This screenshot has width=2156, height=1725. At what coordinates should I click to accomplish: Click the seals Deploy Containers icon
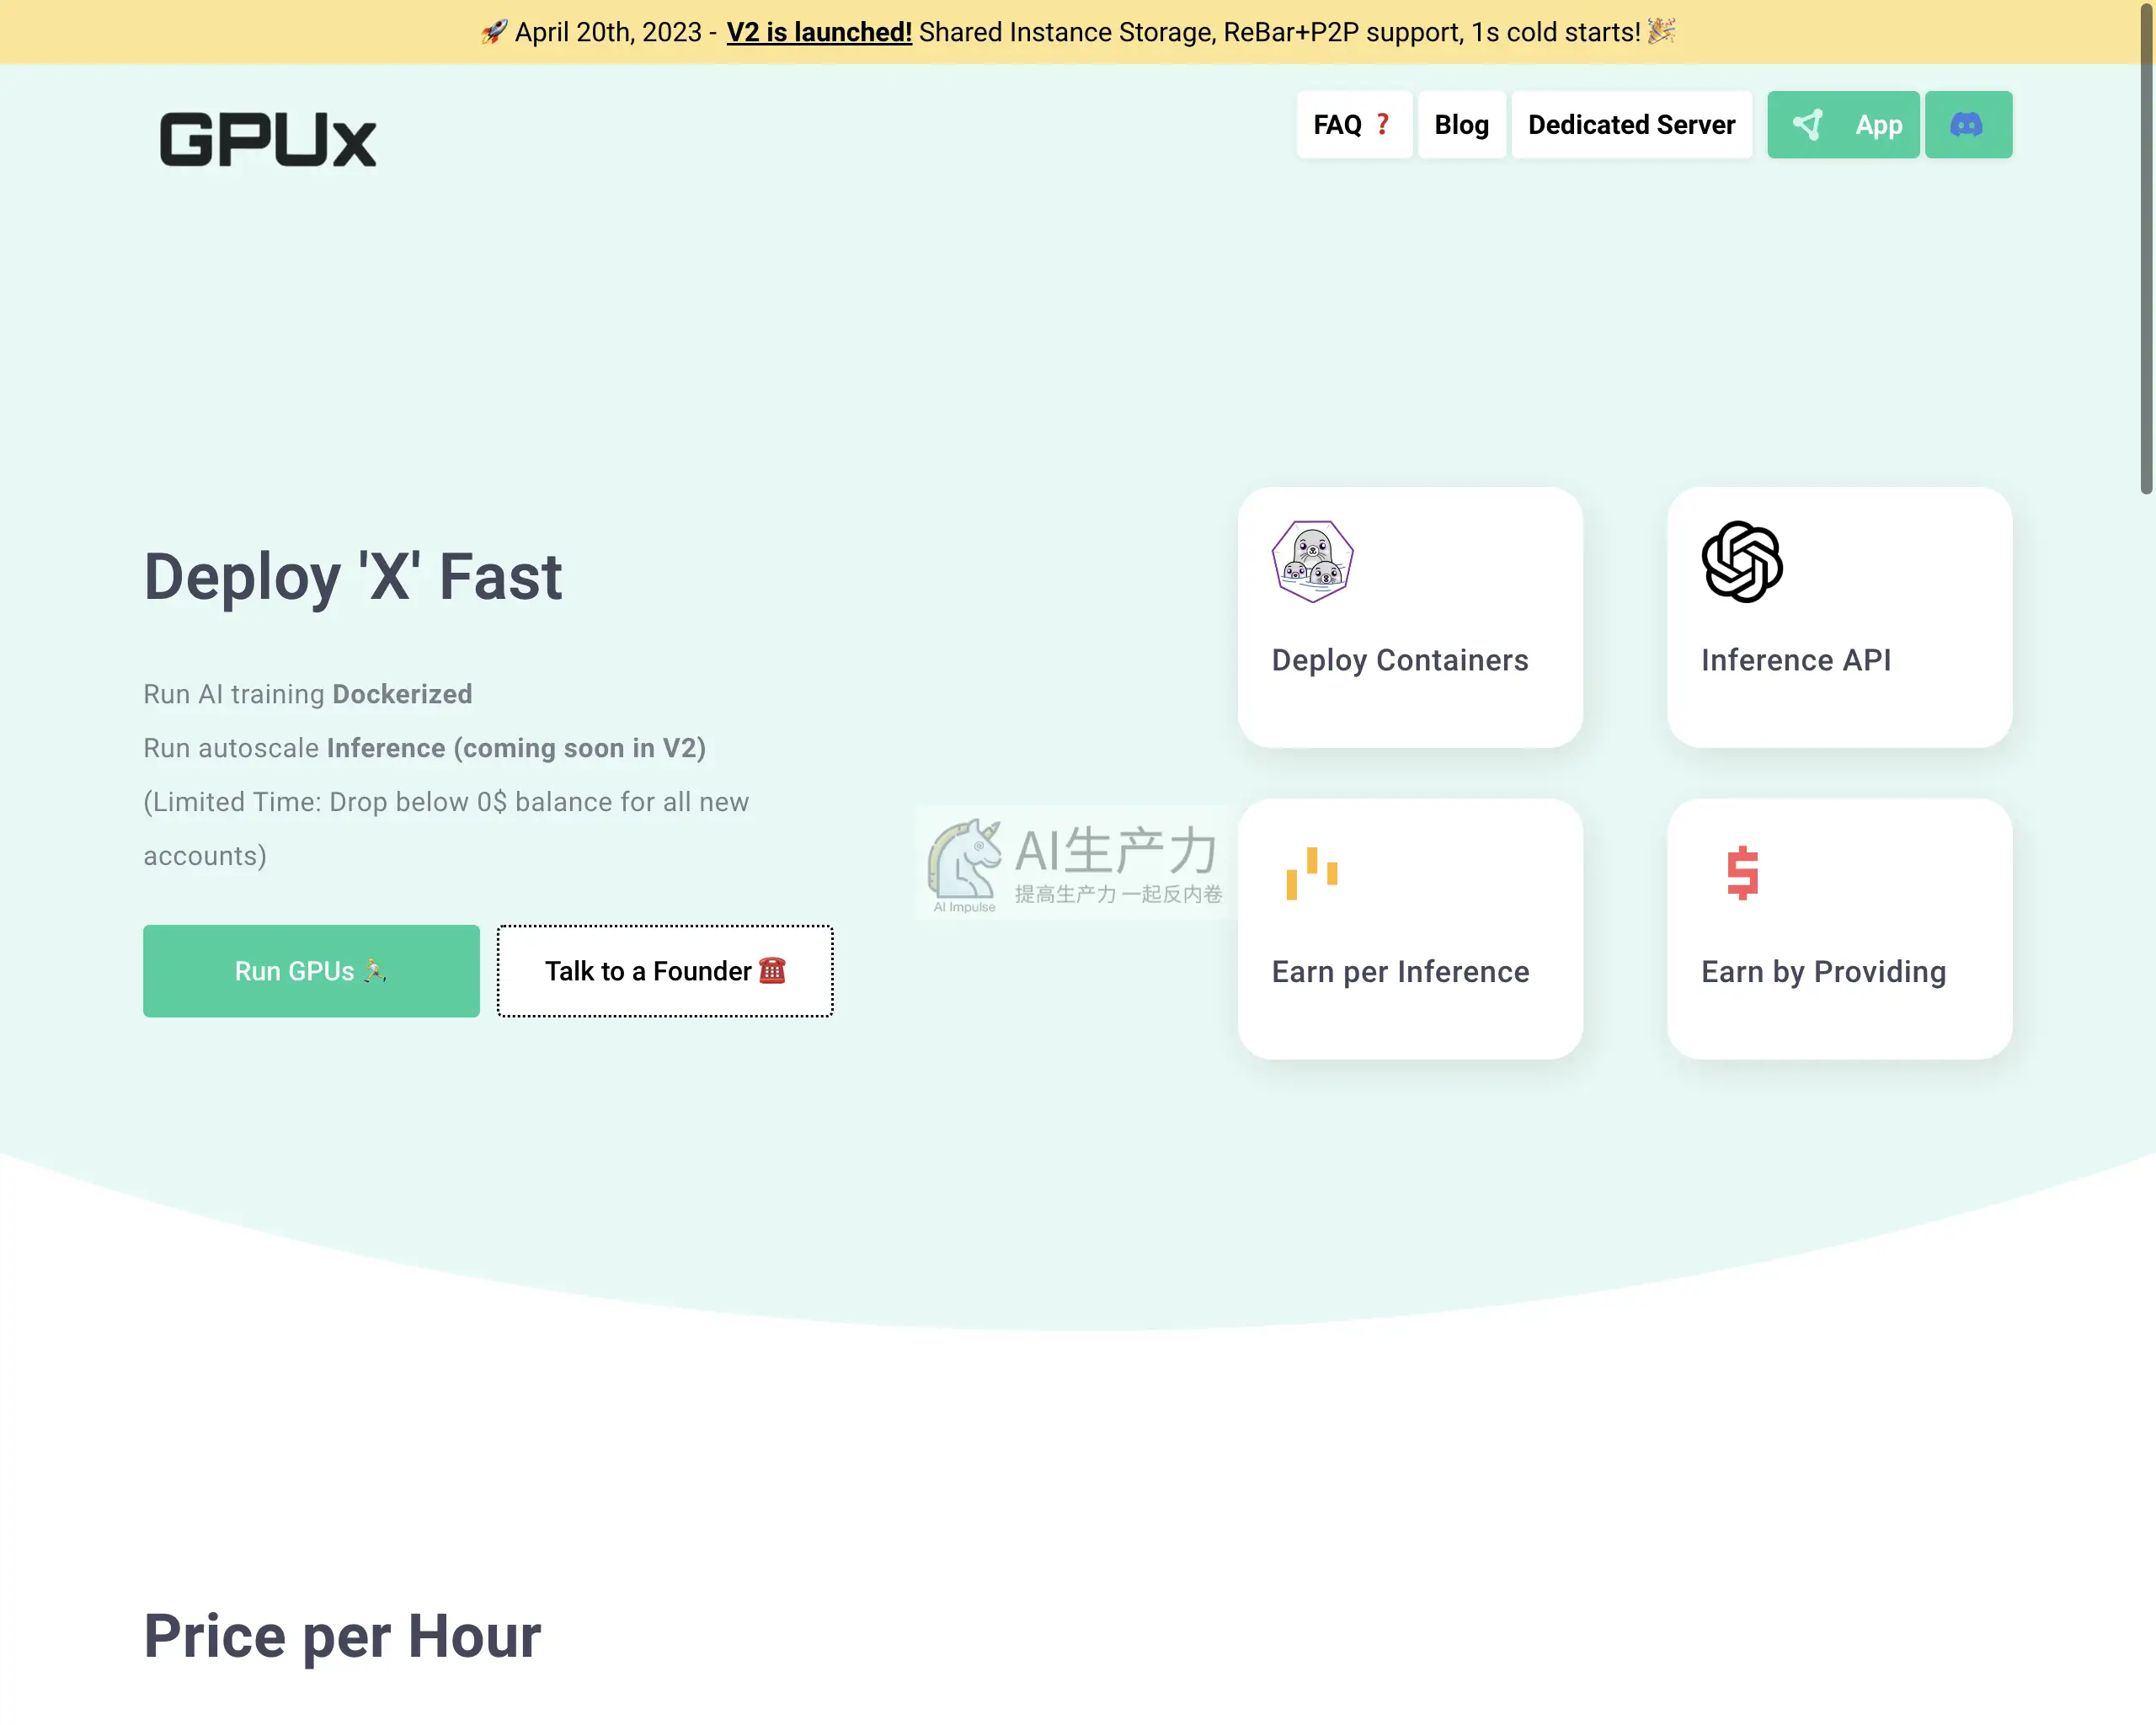pyautogui.click(x=1312, y=561)
